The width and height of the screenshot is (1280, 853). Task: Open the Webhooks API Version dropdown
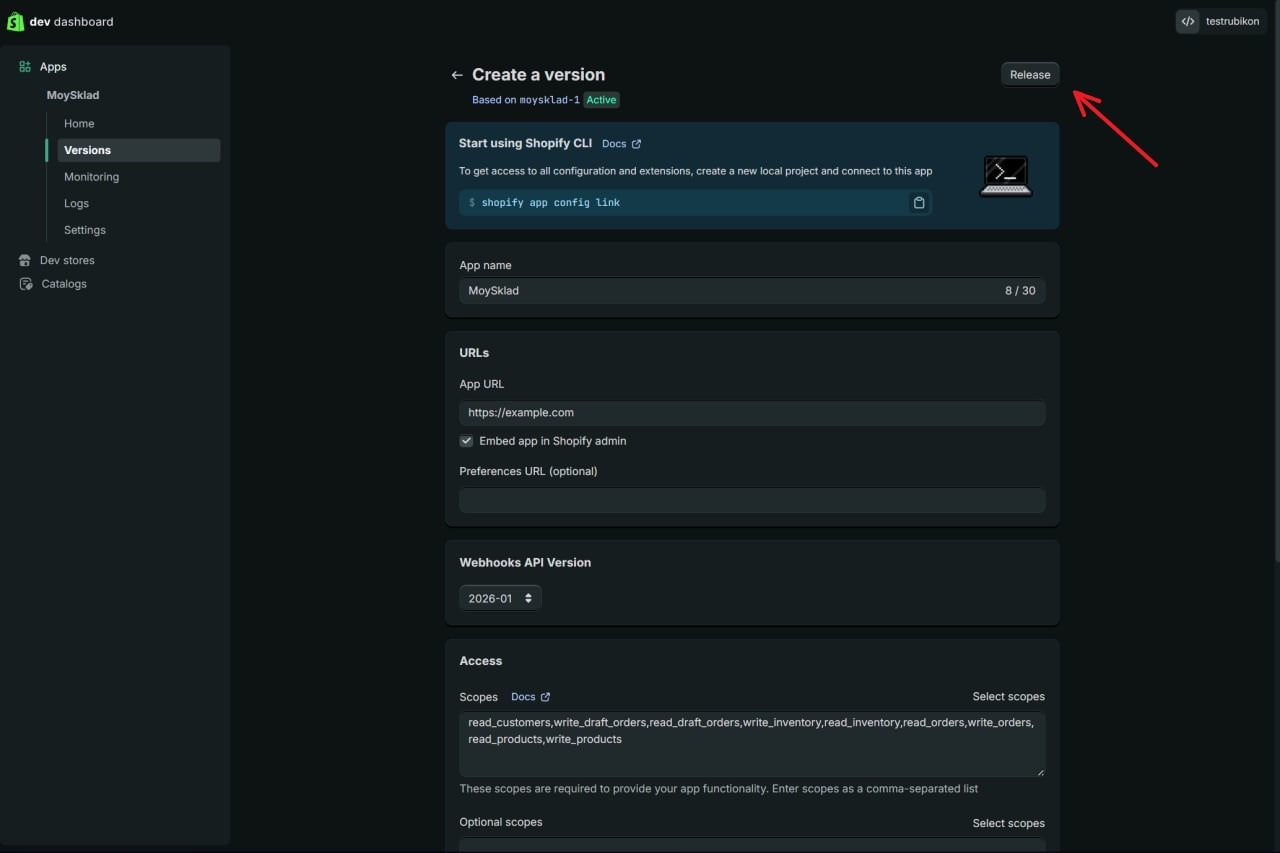tap(500, 598)
